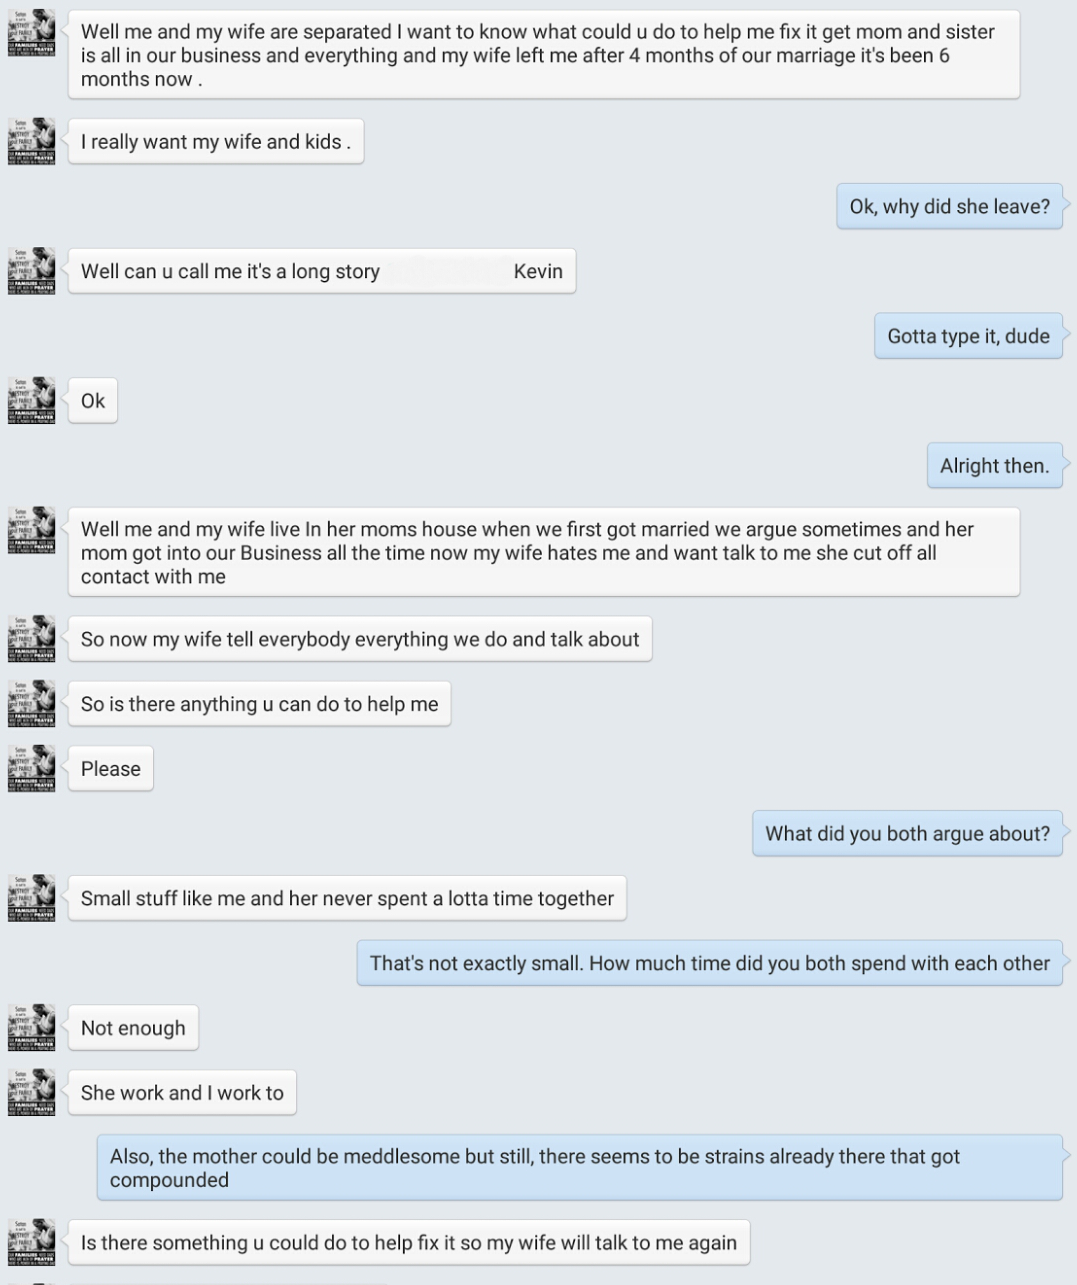The width and height of the screenshot is (1077, 1285).
Task: Click the "So now my wife tell everybody" bubble
Action: (359, 639)
